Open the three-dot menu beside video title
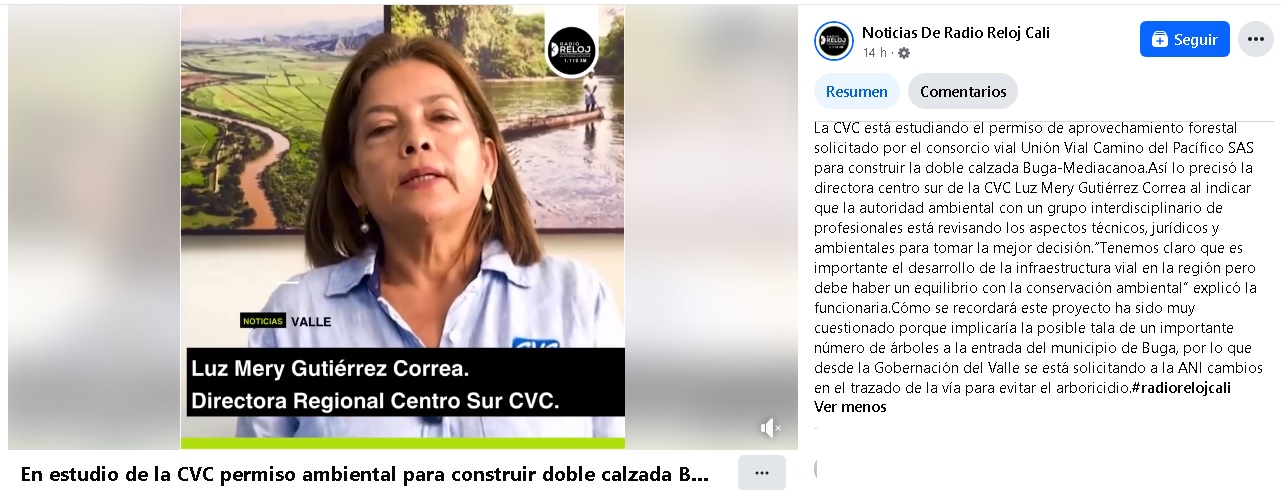This screenshot has height=490, width=1281. [762, 473]
